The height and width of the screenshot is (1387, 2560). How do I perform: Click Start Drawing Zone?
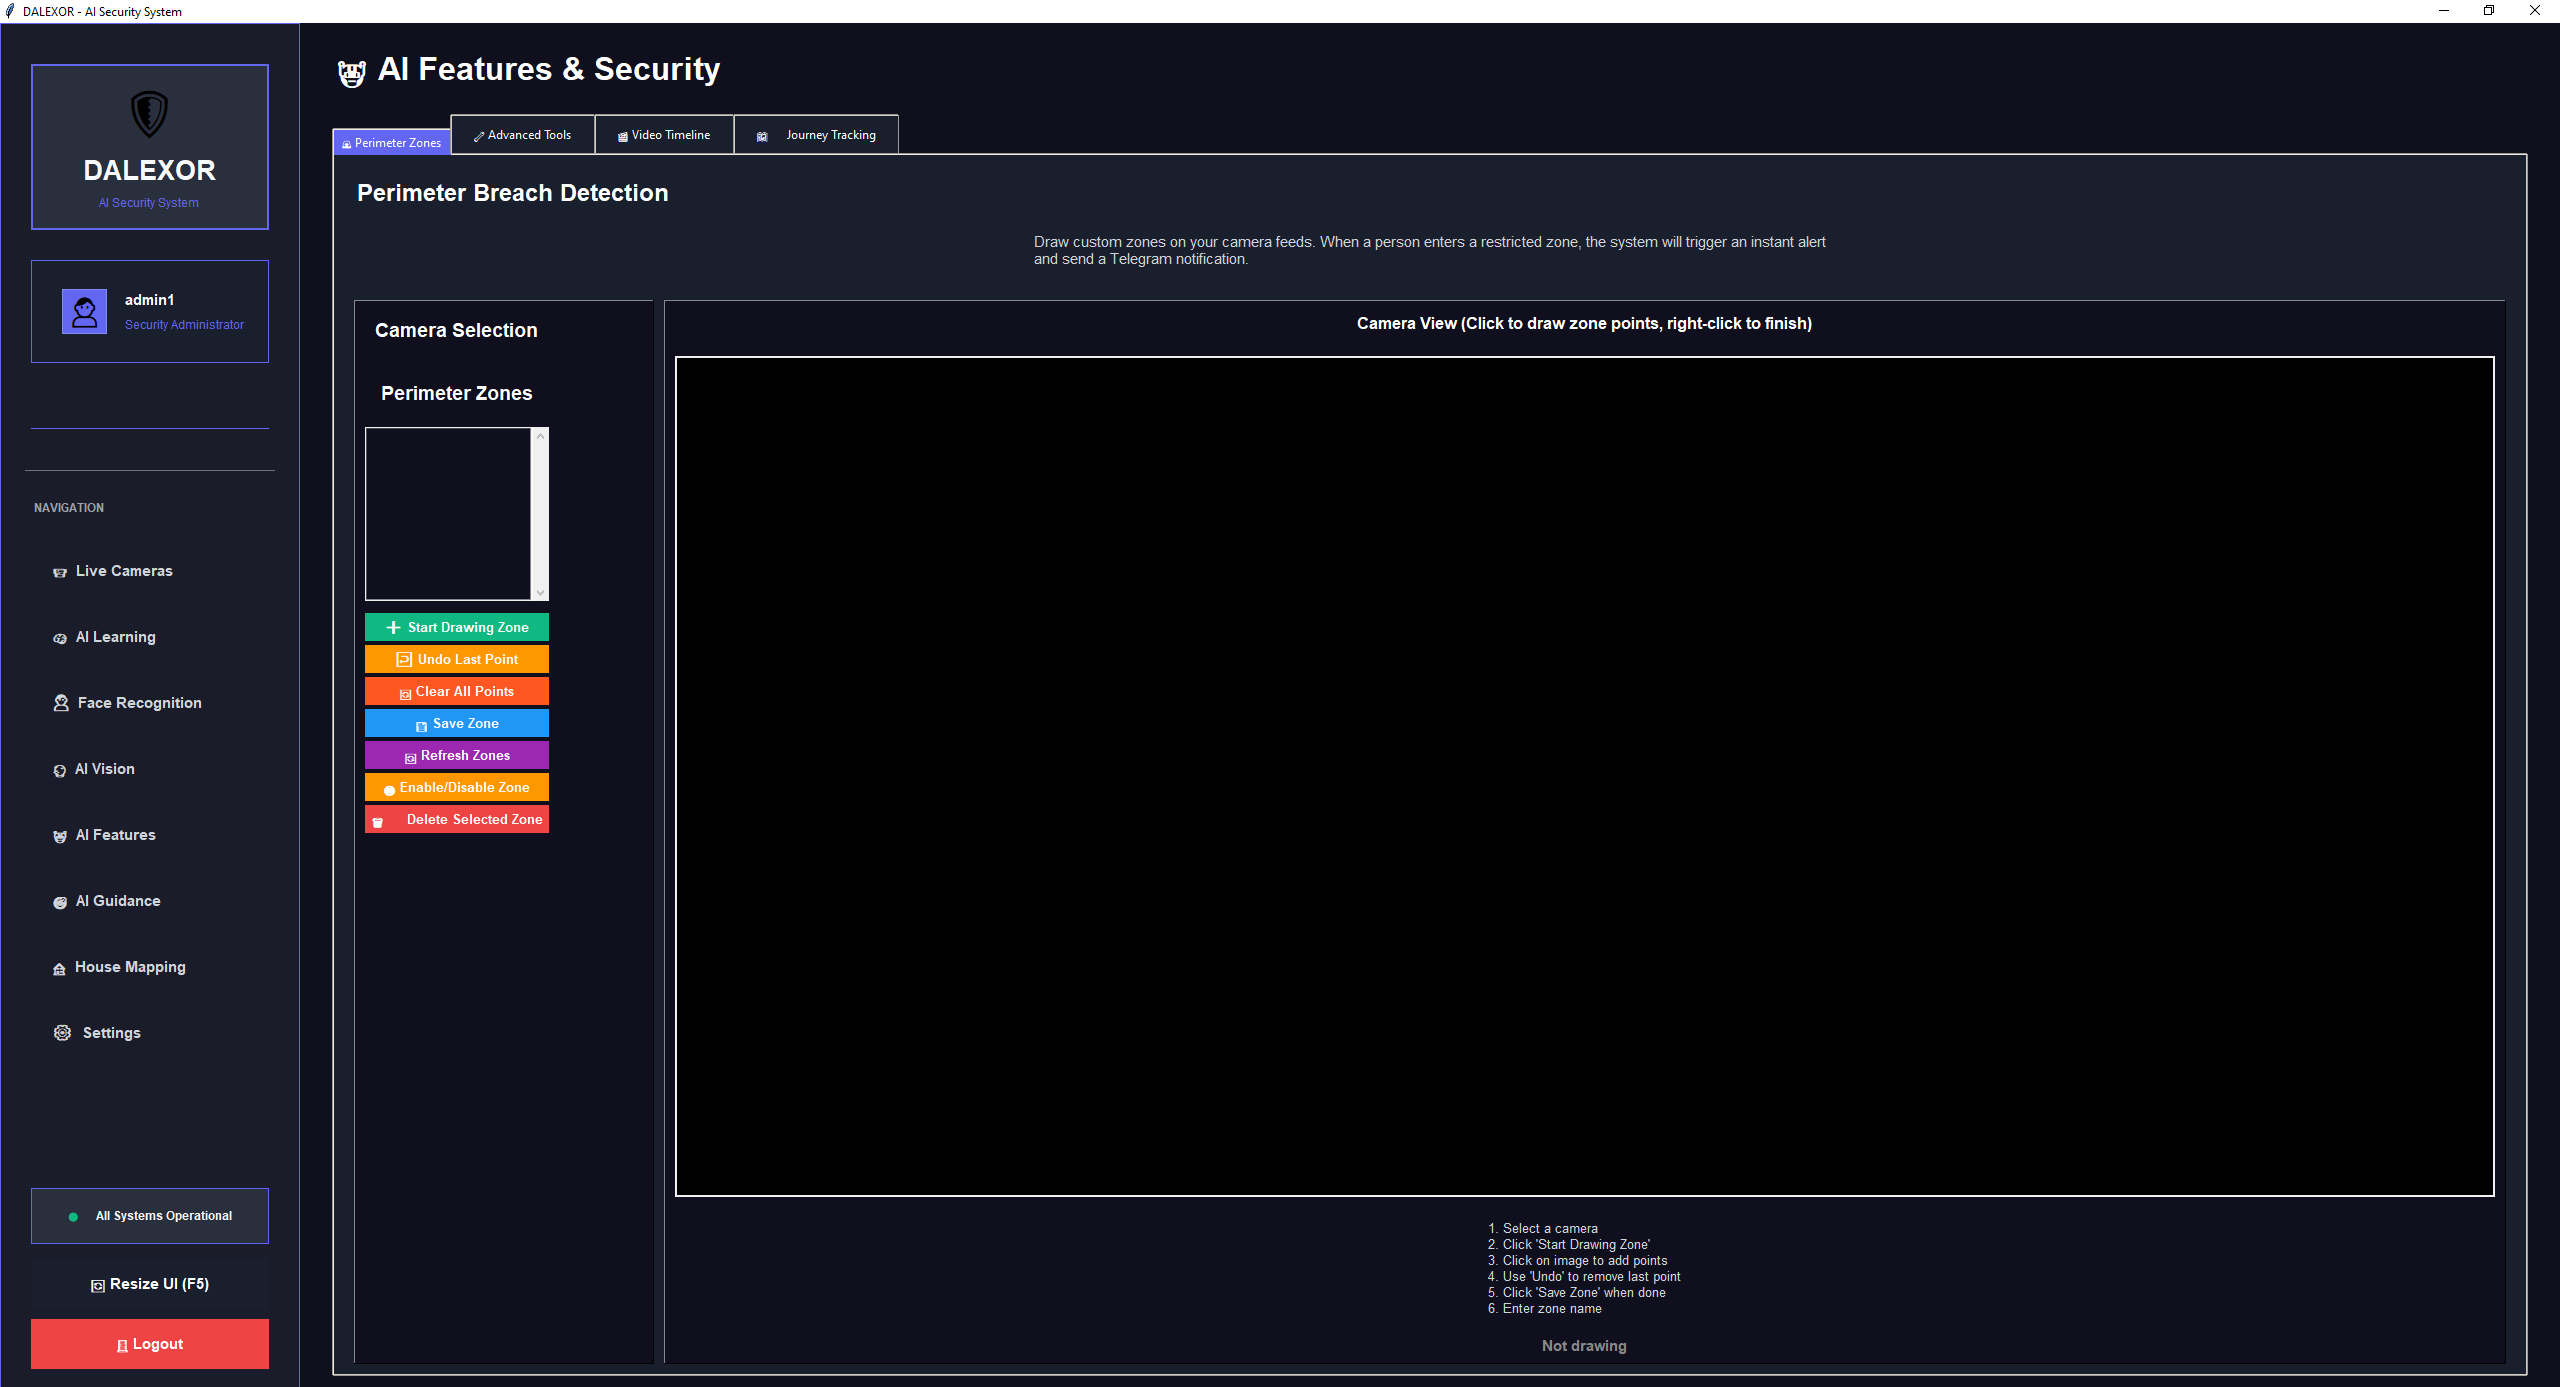point(456,627)
